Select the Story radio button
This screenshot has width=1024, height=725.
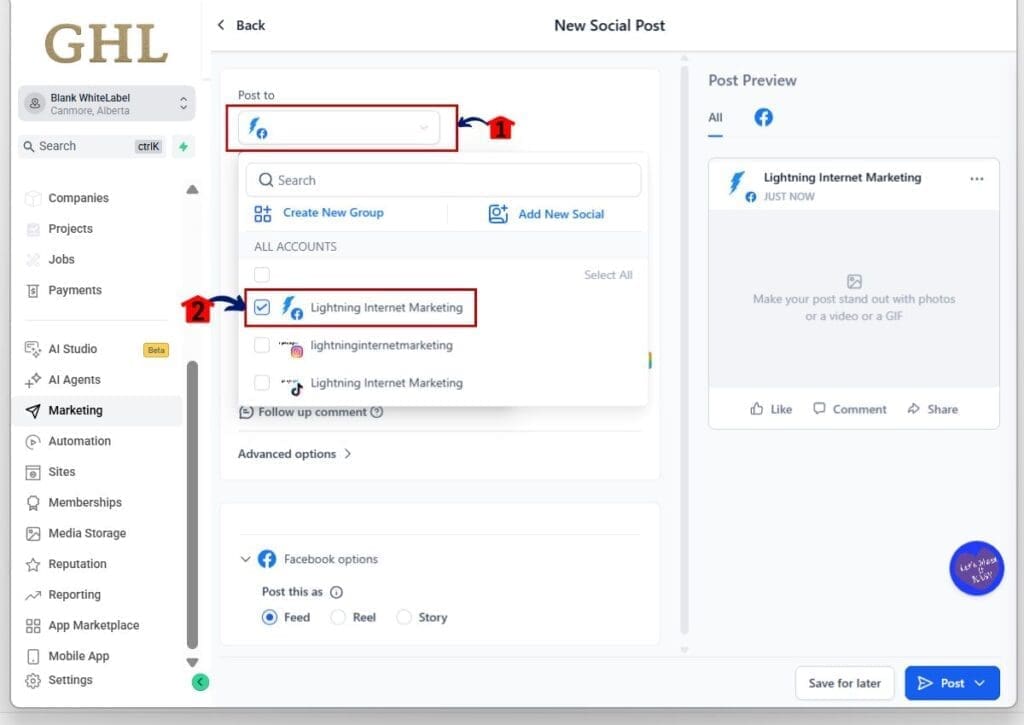(x=404, y=617)
